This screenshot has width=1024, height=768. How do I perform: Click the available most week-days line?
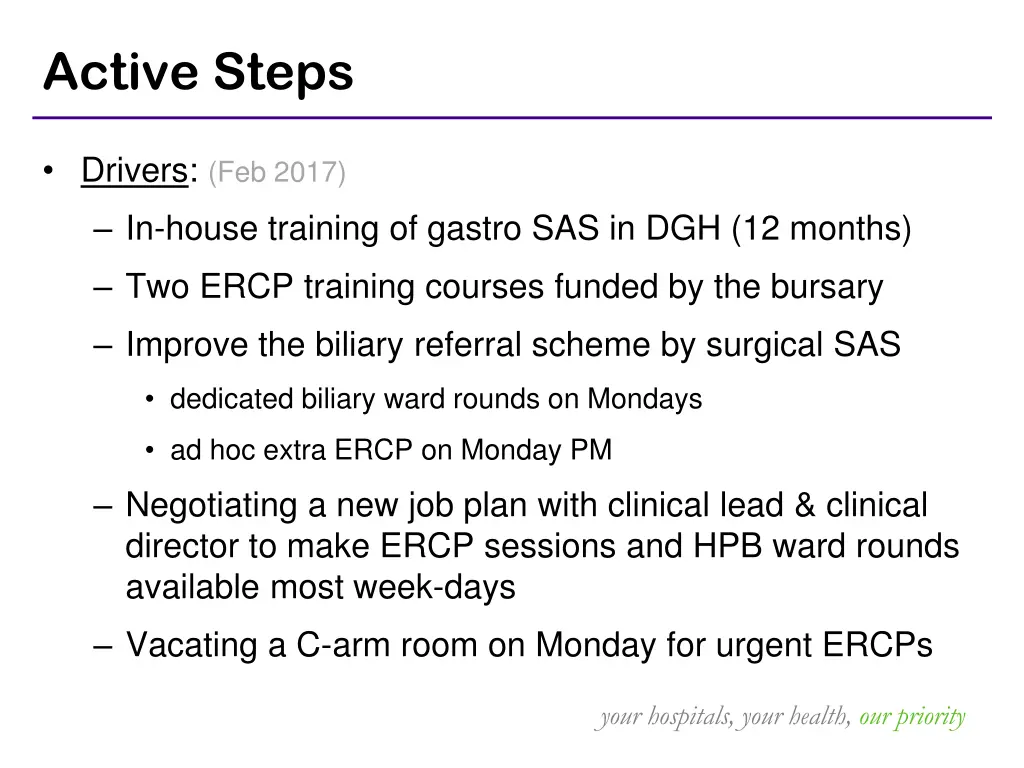point(321,587)
